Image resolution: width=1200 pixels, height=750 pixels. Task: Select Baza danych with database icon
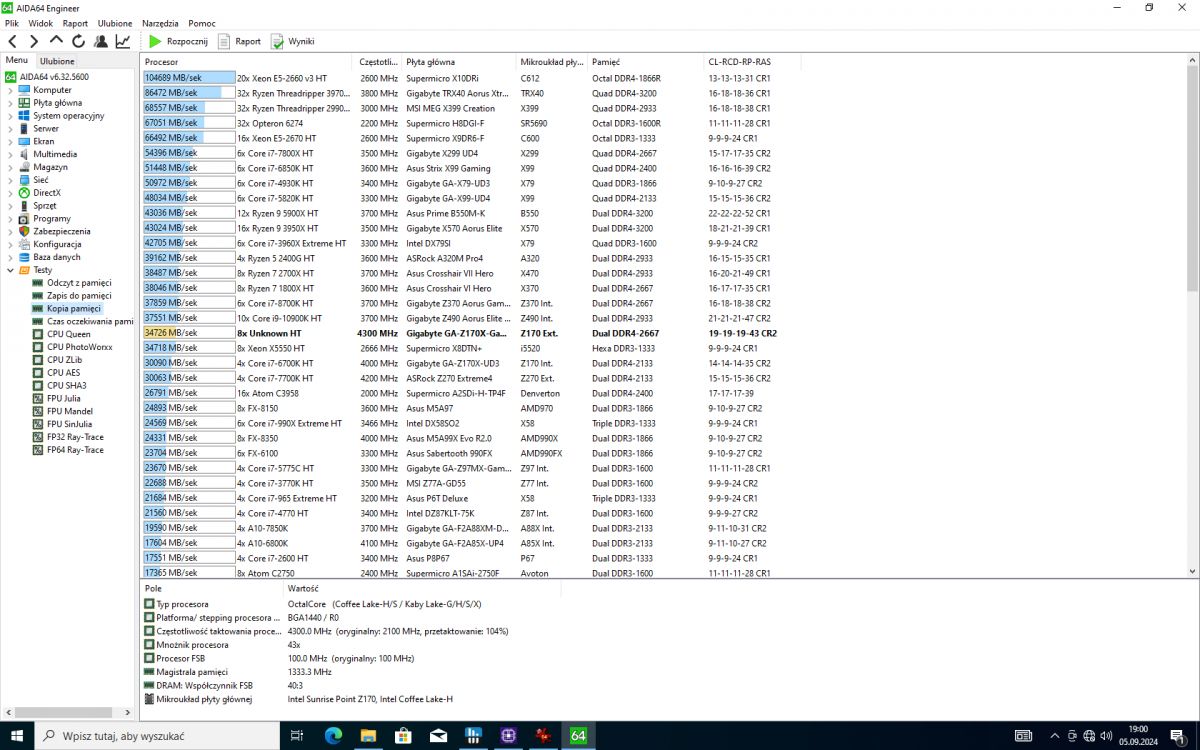pos(49,257)
